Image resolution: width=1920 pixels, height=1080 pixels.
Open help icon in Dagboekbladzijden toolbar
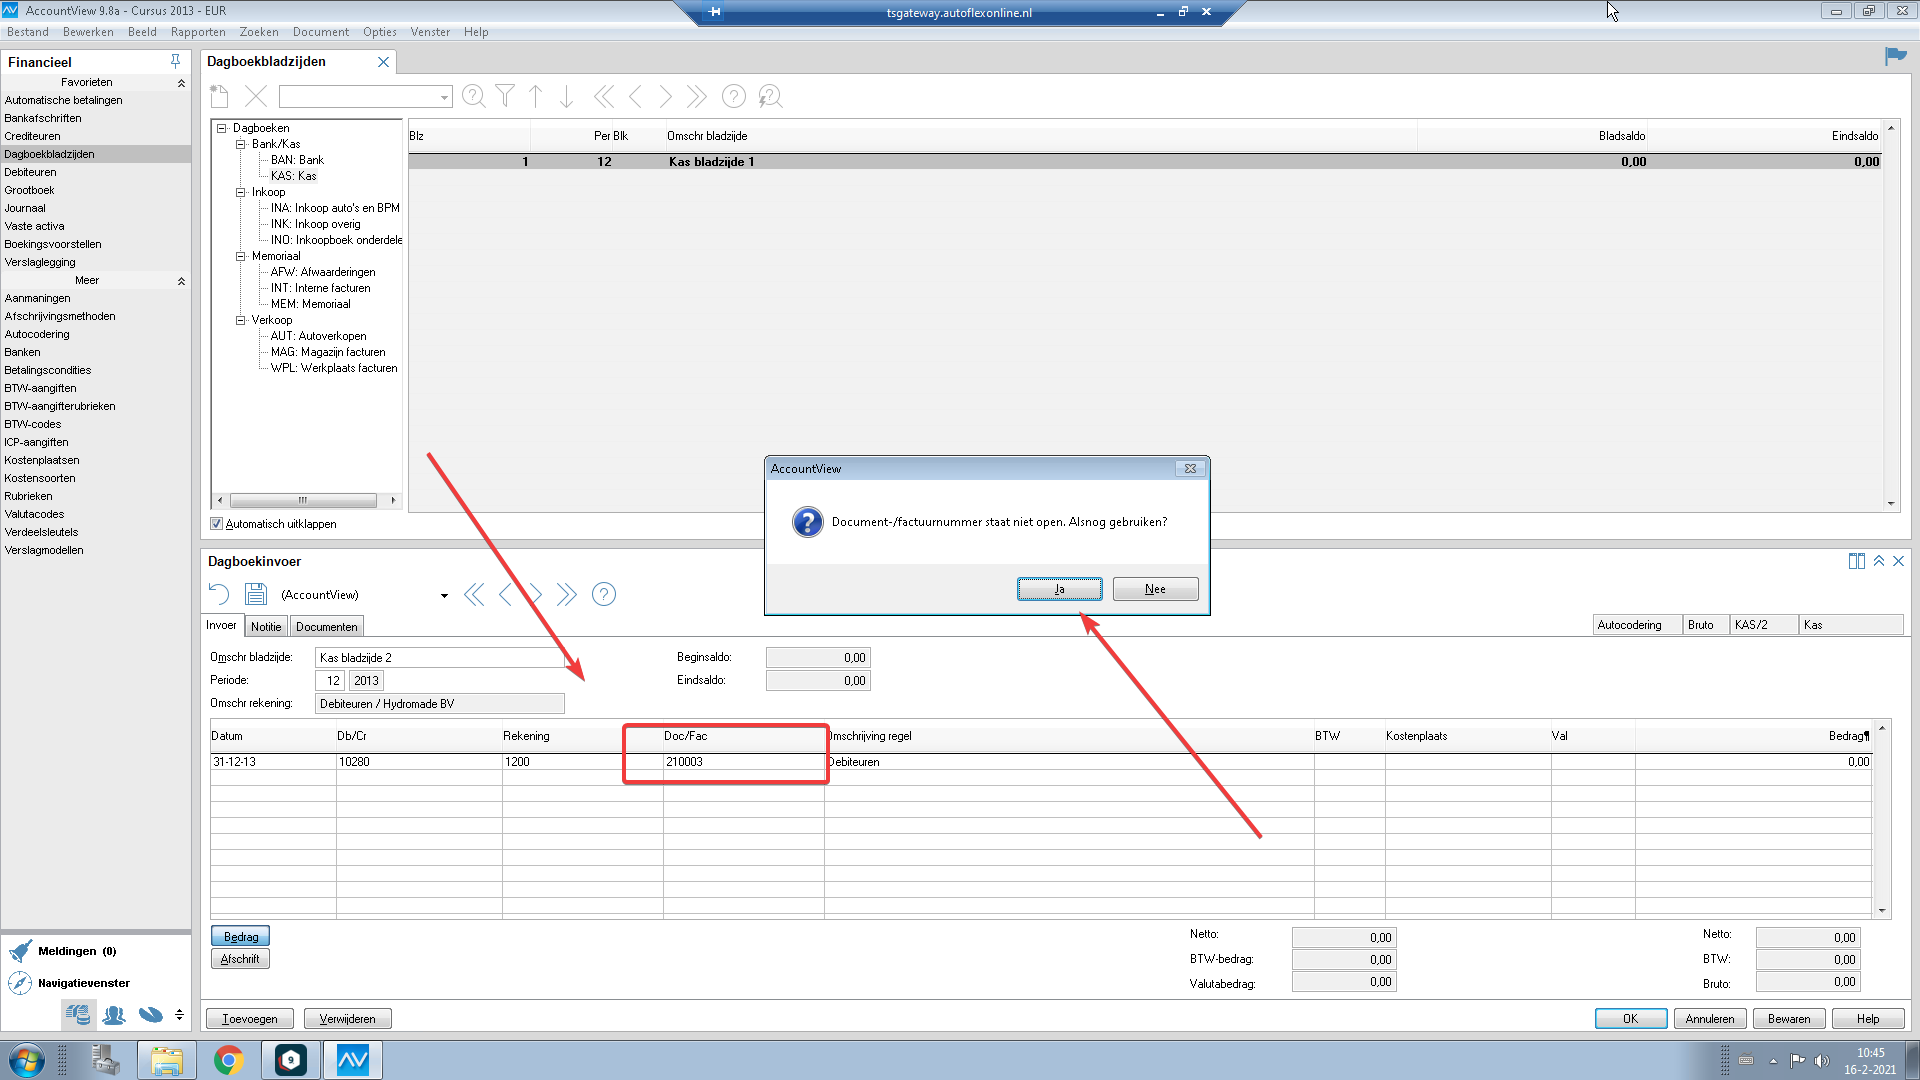click(734, 96)
